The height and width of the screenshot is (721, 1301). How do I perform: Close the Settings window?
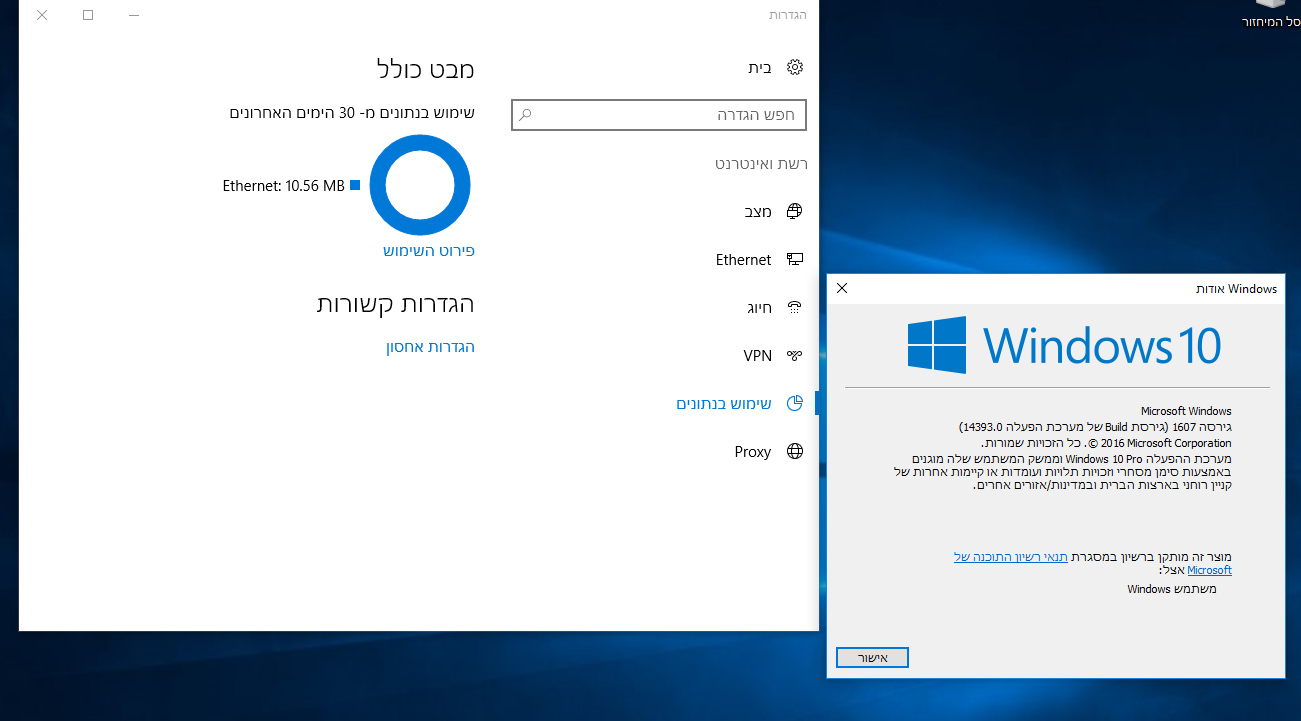42,15
